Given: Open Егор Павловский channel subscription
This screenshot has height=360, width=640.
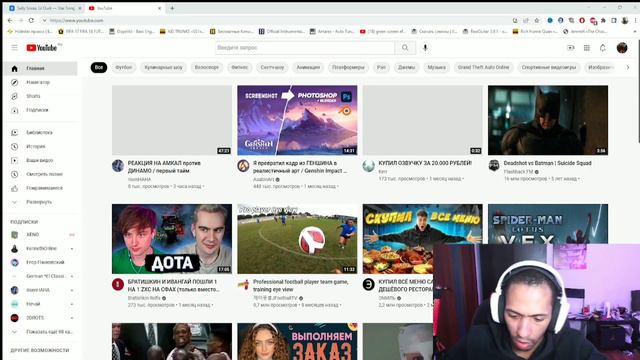Looking at the screenshot, I should point(40,262).
